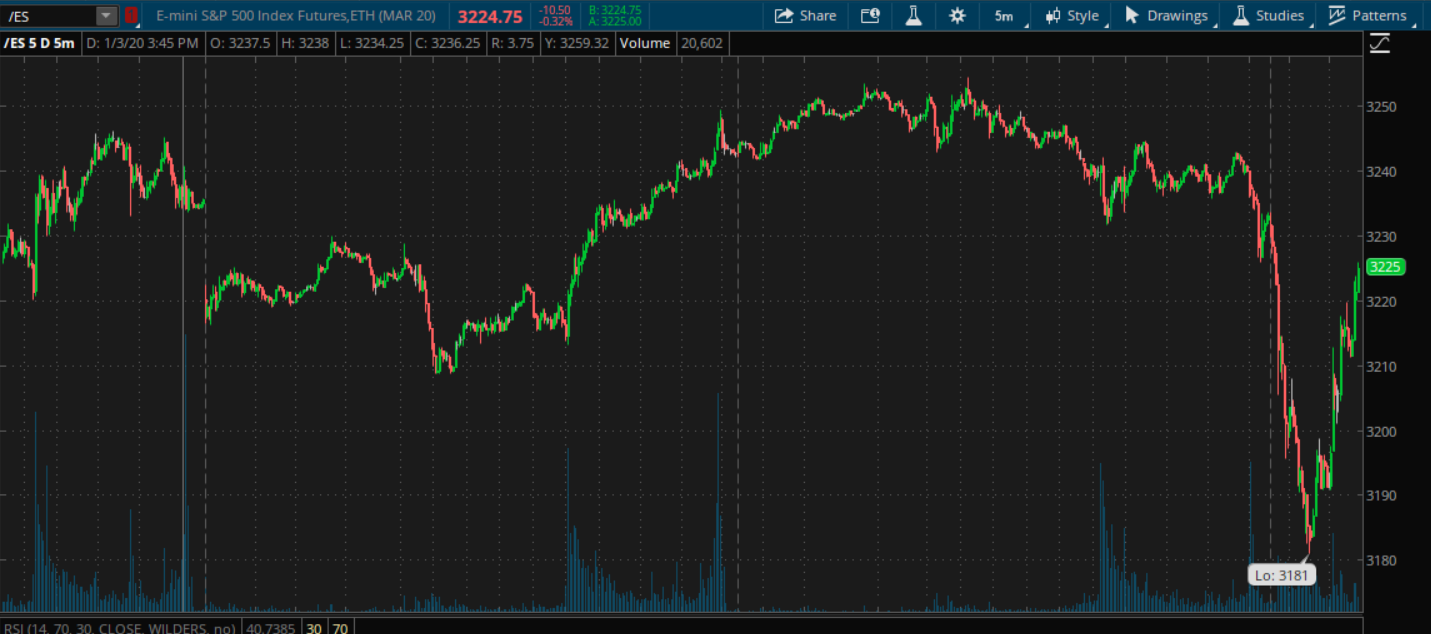This screenshot has height=634, width=1431.
Task: Open chart settings gear icon
Action: (x=957, y=15)
